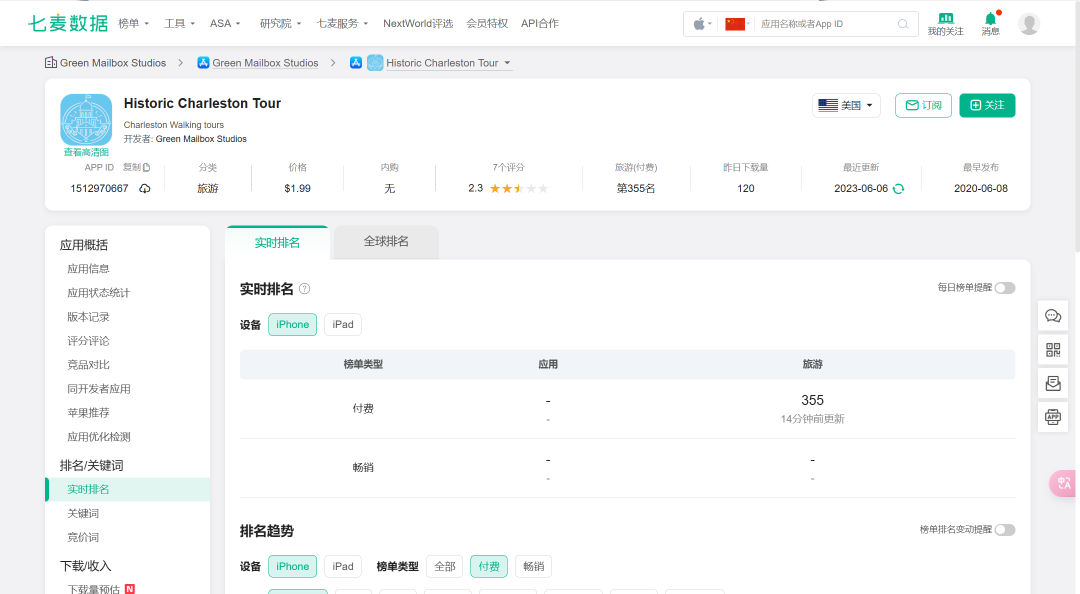Select iPhone device in 实时排名

point(293,325)
